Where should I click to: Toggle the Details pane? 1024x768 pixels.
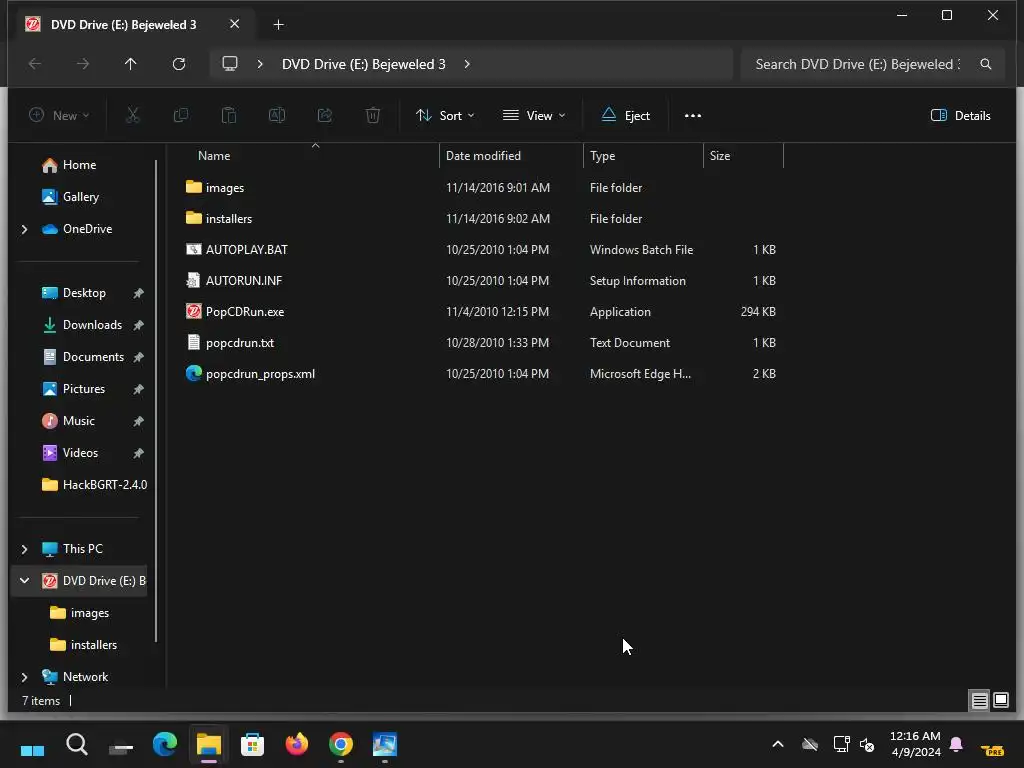tap(961, 116)
